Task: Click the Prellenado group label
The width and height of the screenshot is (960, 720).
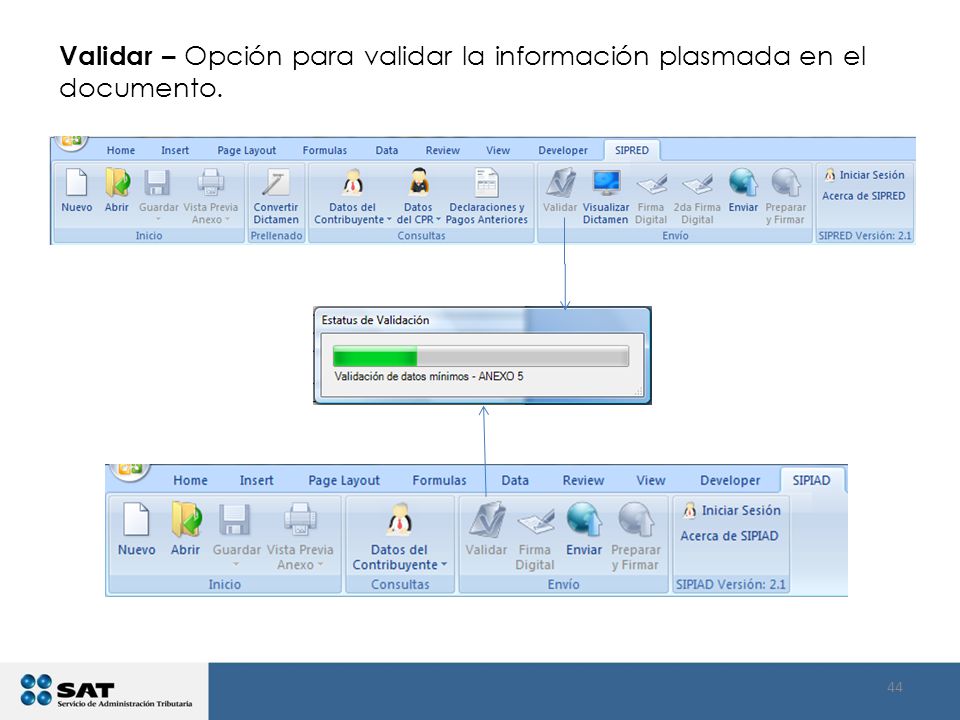Action: 276,236
